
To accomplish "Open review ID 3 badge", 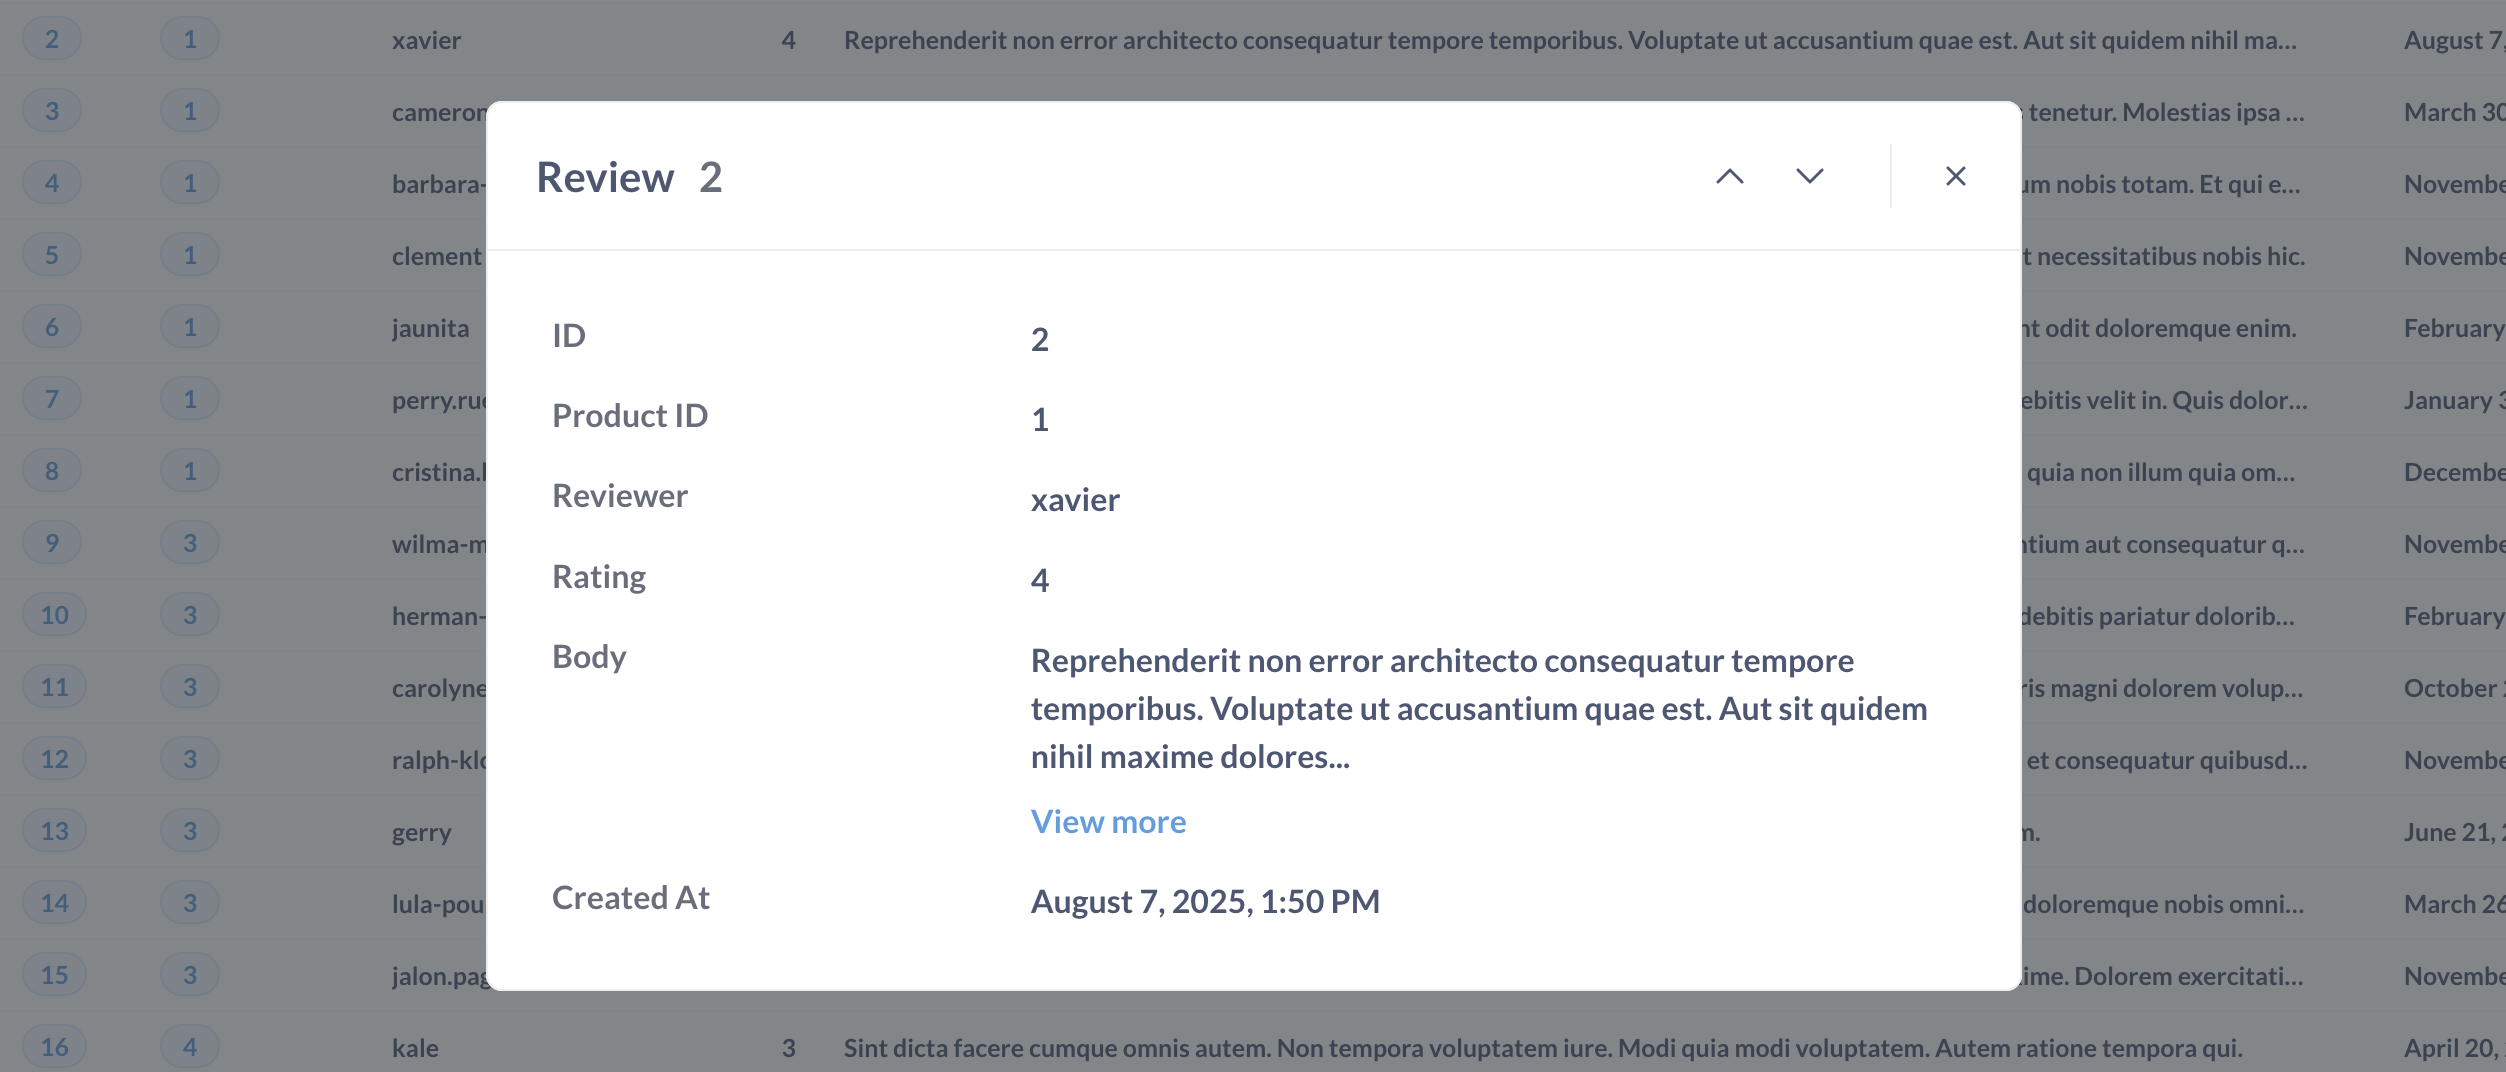I will (x=52, y=111).
